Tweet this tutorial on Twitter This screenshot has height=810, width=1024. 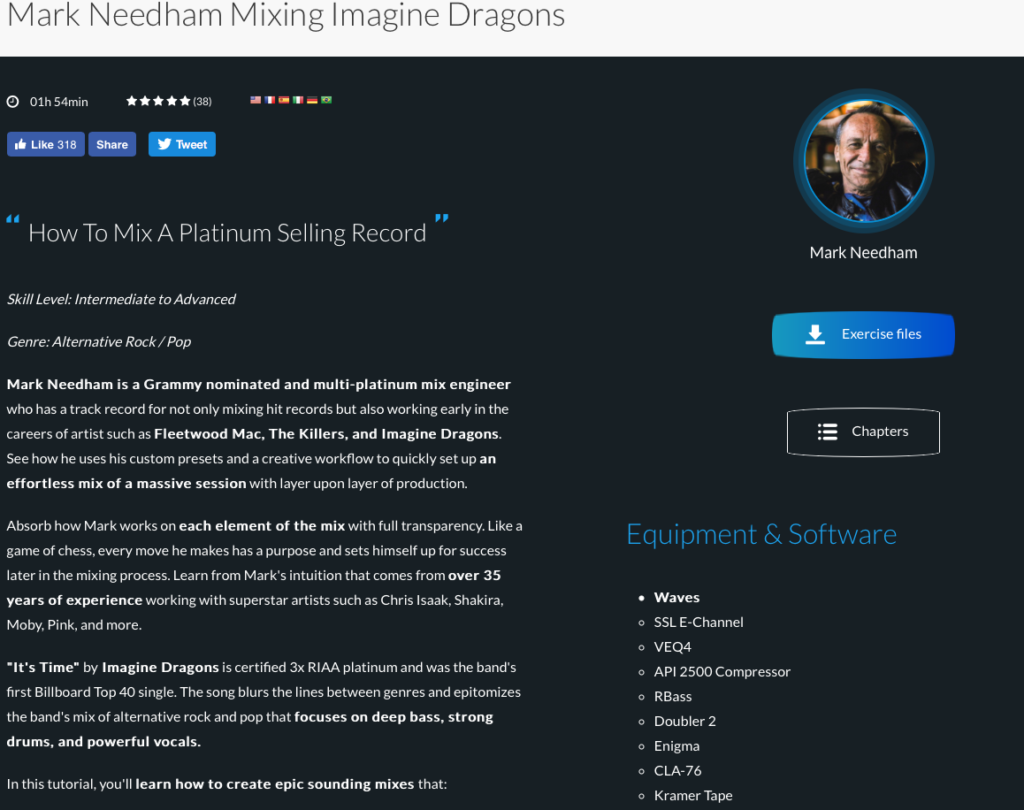coord(182,144)
